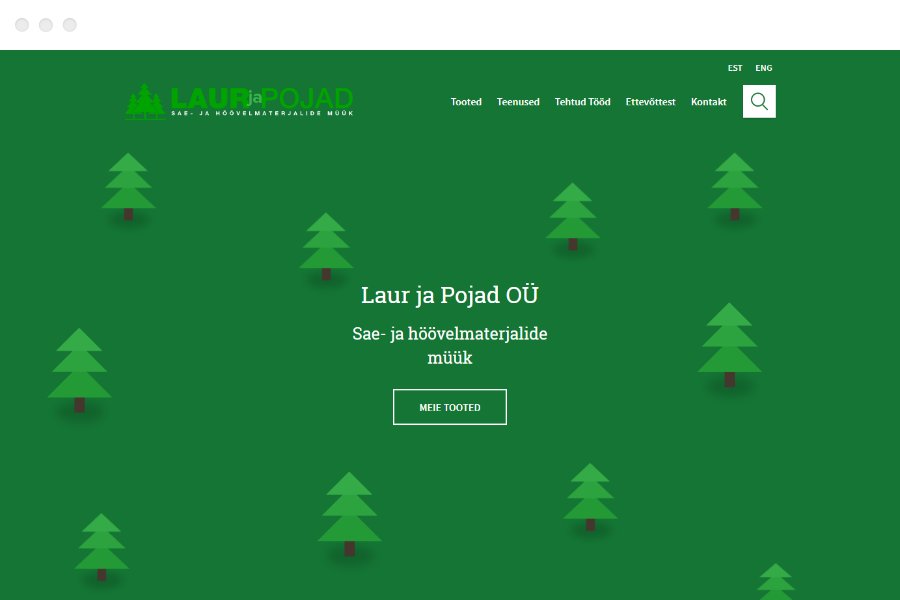900x600 pixels.
Task: Click the Laur ja Pojad logo
Action: coord(240,101)
